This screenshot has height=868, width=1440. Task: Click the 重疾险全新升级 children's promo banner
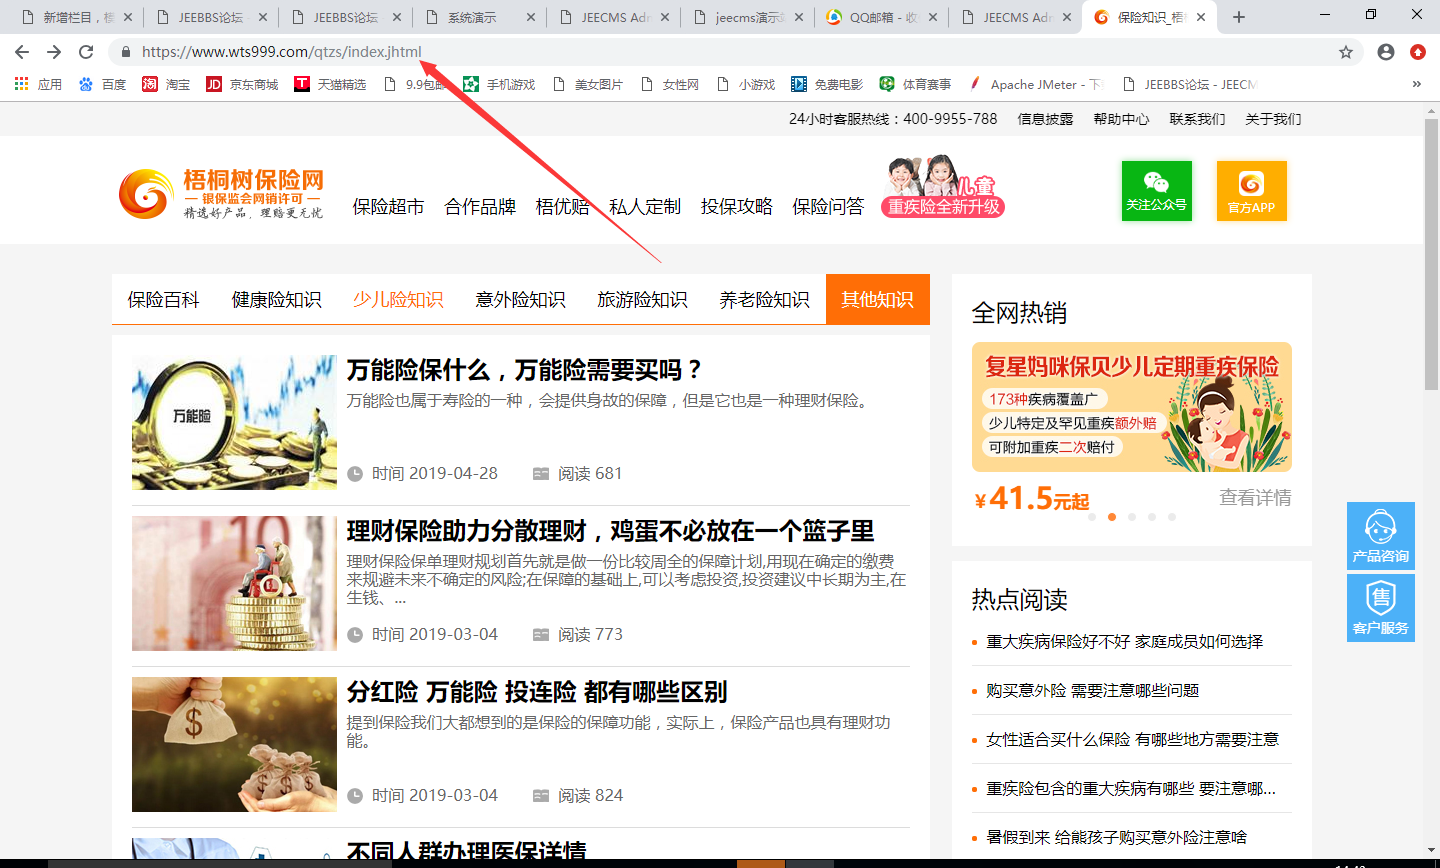tap(943, 187)
